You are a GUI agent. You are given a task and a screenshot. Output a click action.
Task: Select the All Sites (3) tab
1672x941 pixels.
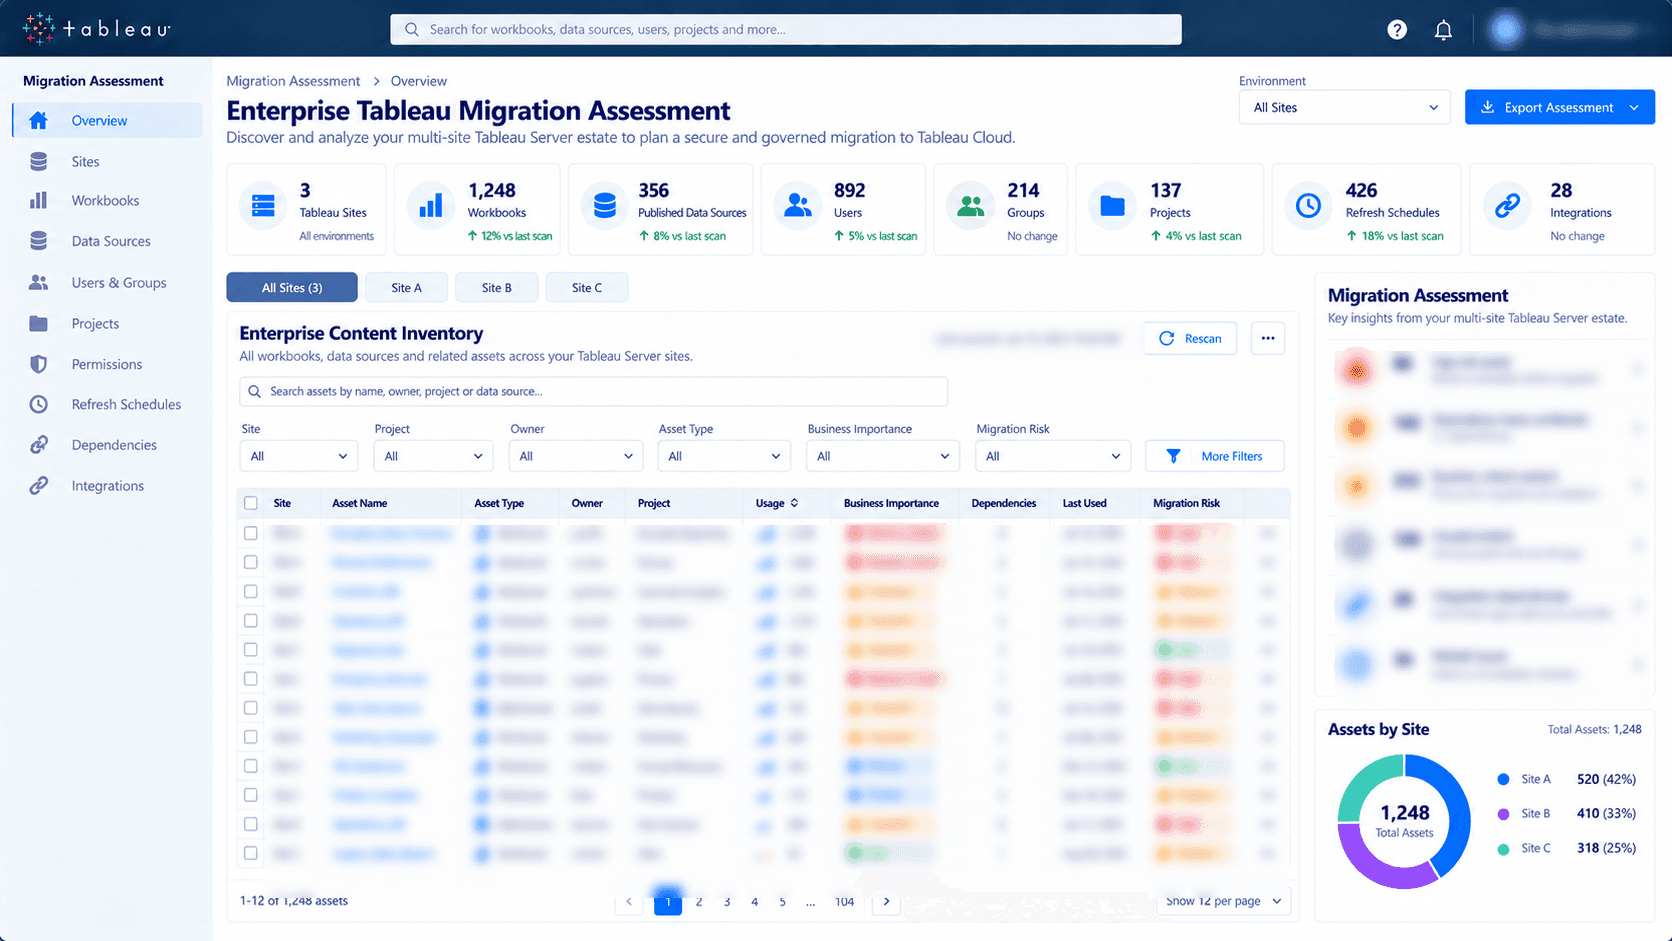click(x=292, y=287)
